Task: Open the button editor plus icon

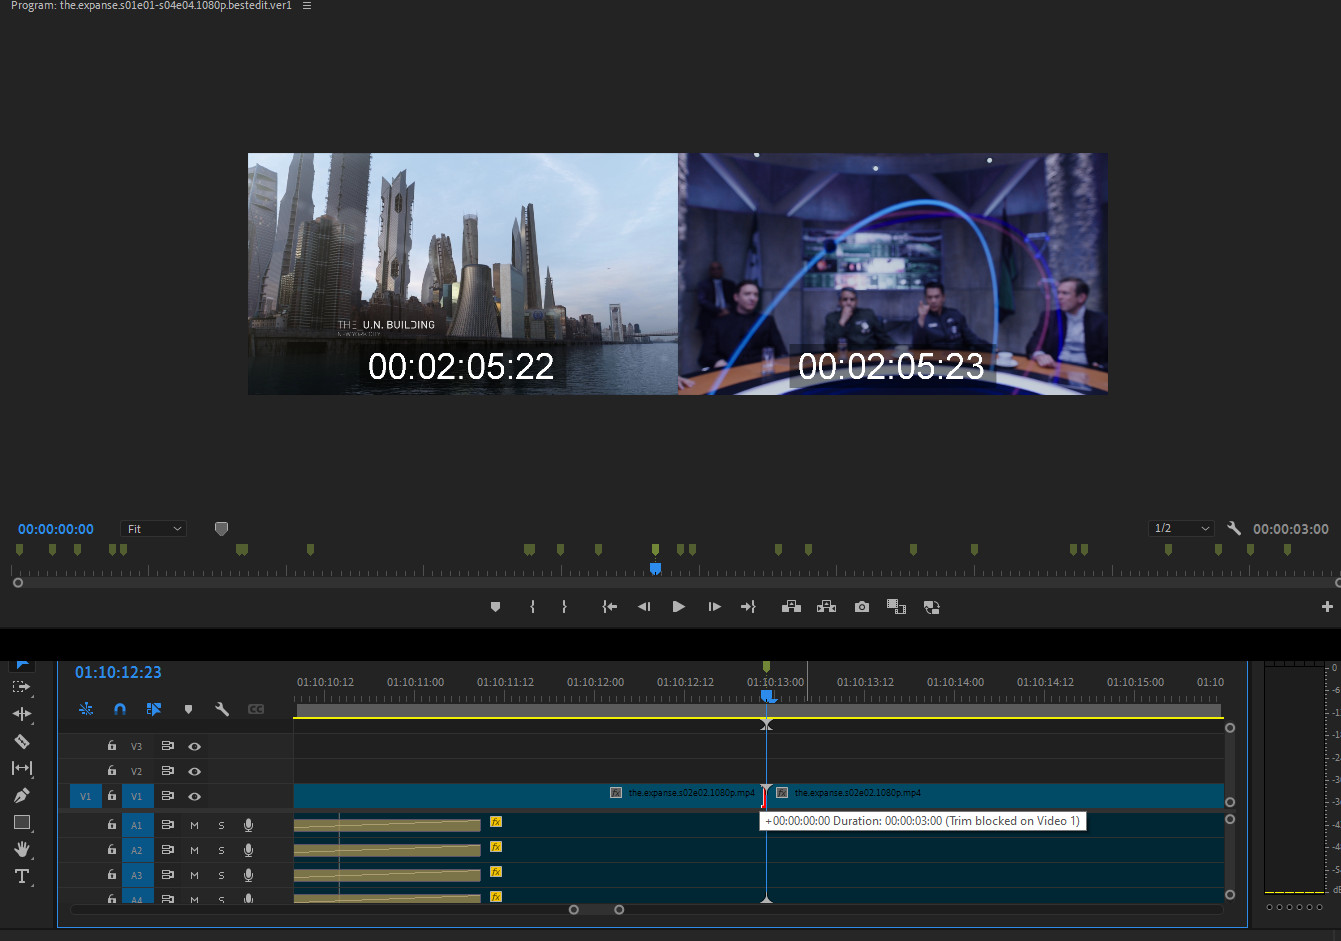Action: click(1327, 607)
